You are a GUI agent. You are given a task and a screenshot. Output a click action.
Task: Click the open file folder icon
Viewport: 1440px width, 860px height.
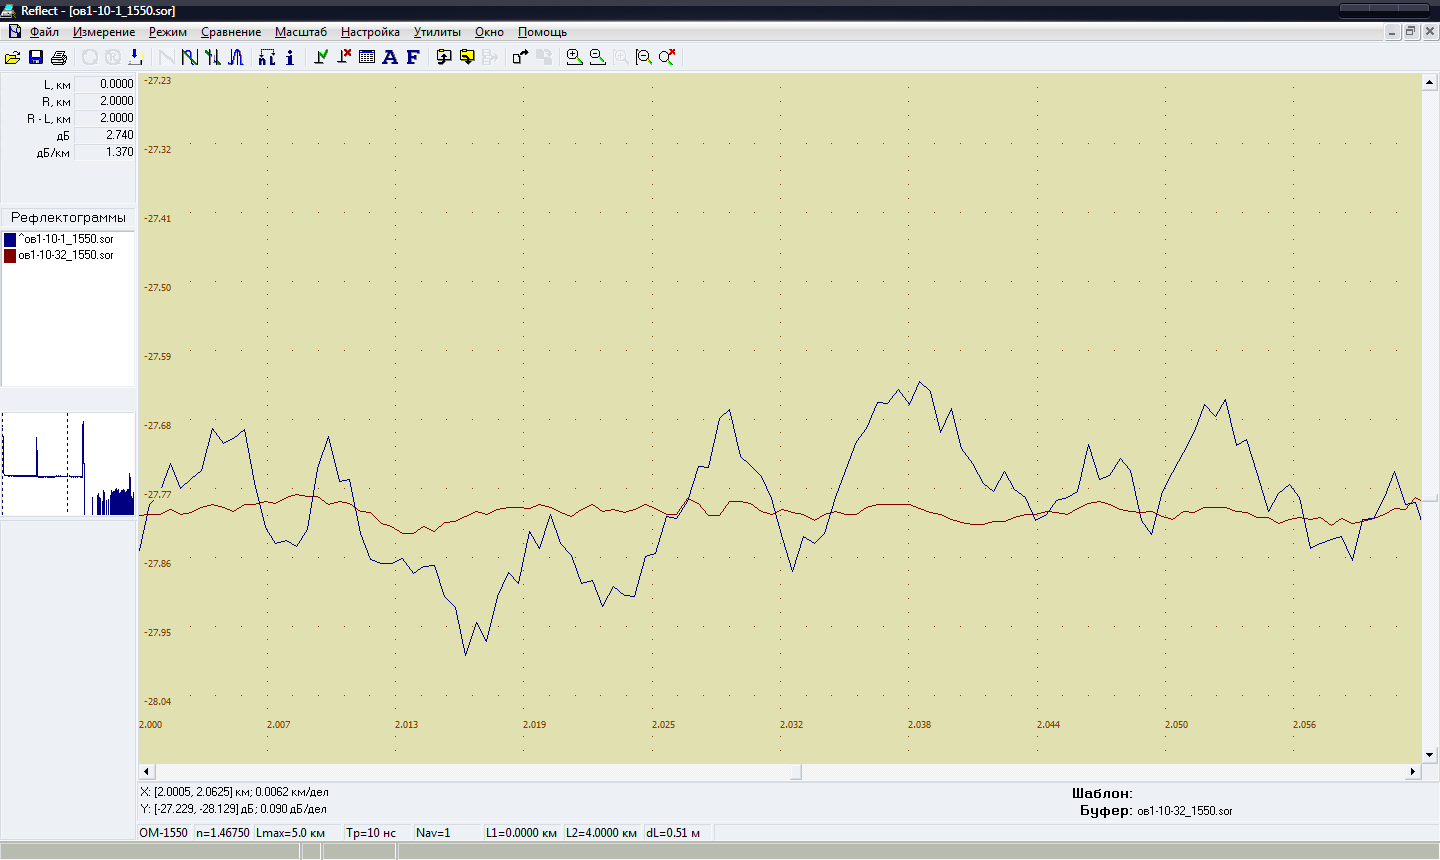[13, 58]
